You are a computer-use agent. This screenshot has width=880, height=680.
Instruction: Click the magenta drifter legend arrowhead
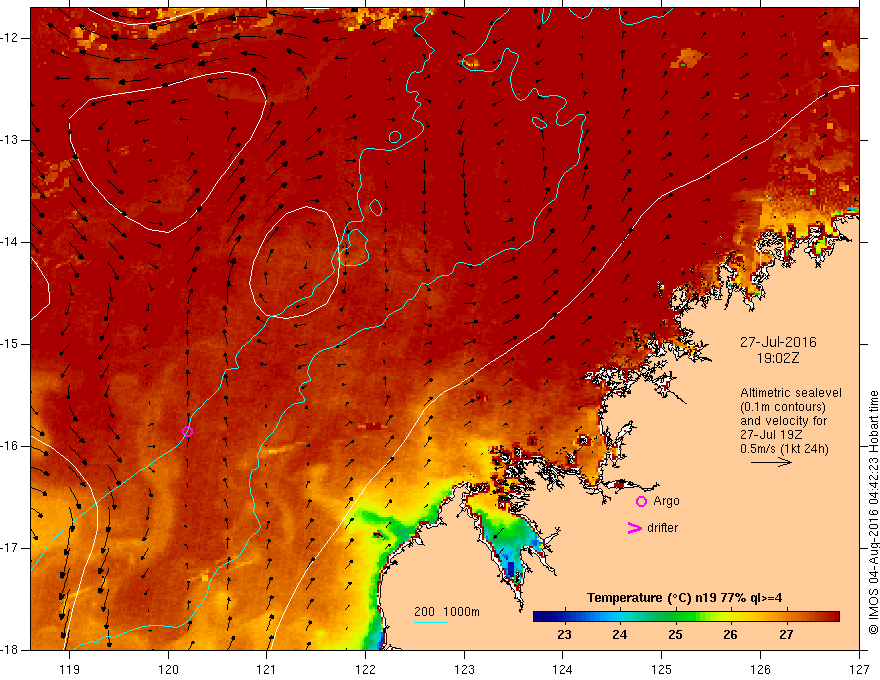point(635,528)
